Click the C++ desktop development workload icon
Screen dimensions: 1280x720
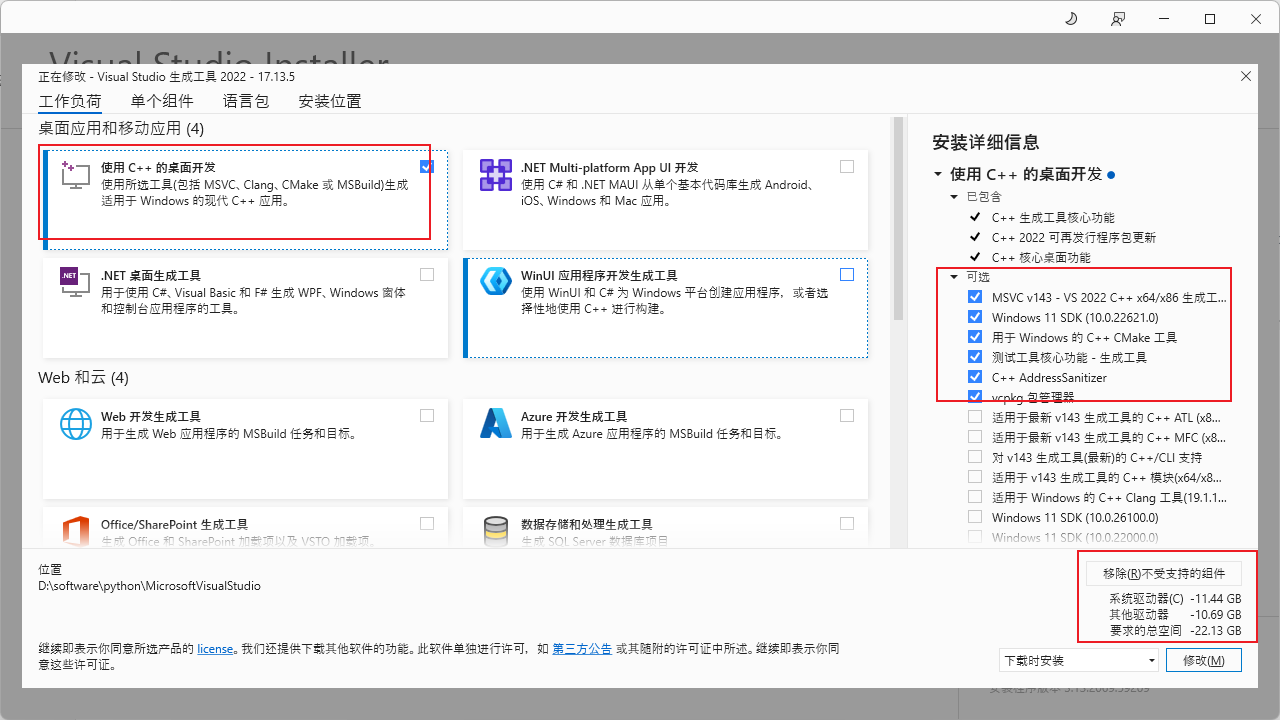(76, 174)
